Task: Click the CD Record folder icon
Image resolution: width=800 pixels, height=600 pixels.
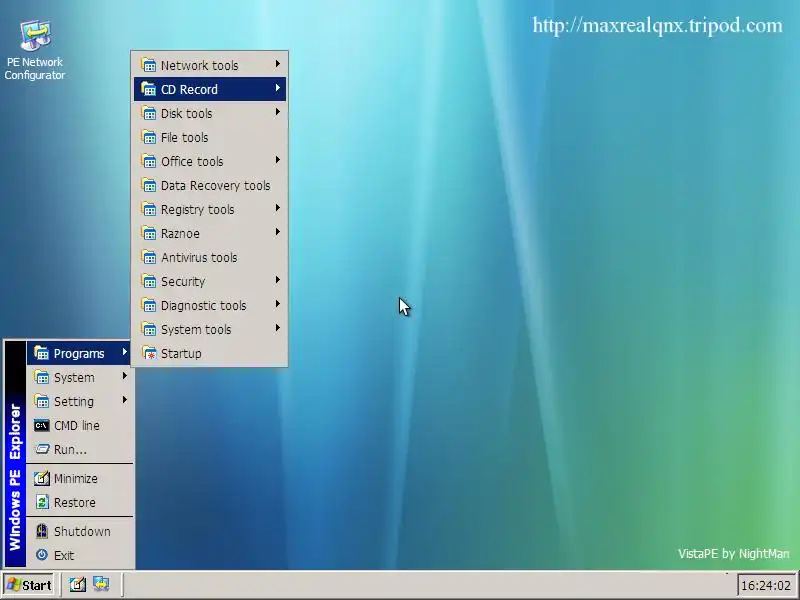Action: pos(148,89)
